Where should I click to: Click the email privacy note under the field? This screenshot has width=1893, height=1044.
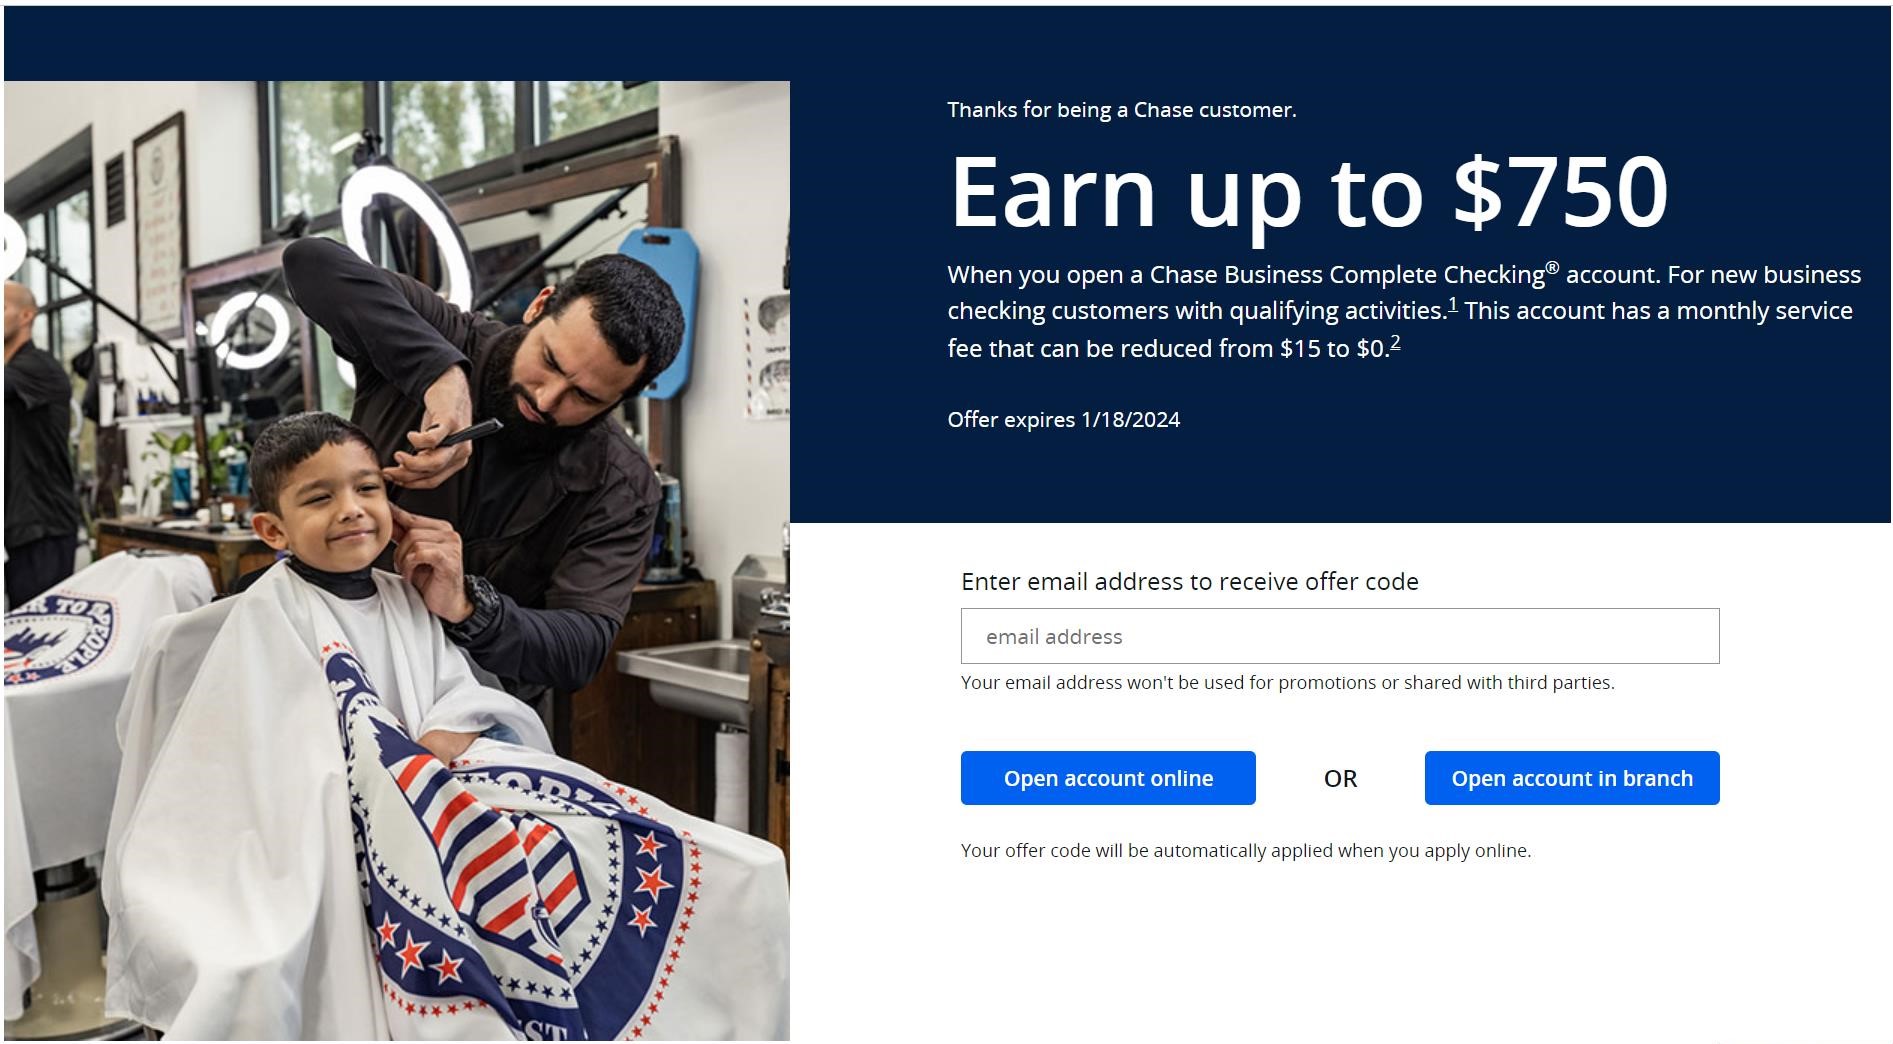point(1288,683)
